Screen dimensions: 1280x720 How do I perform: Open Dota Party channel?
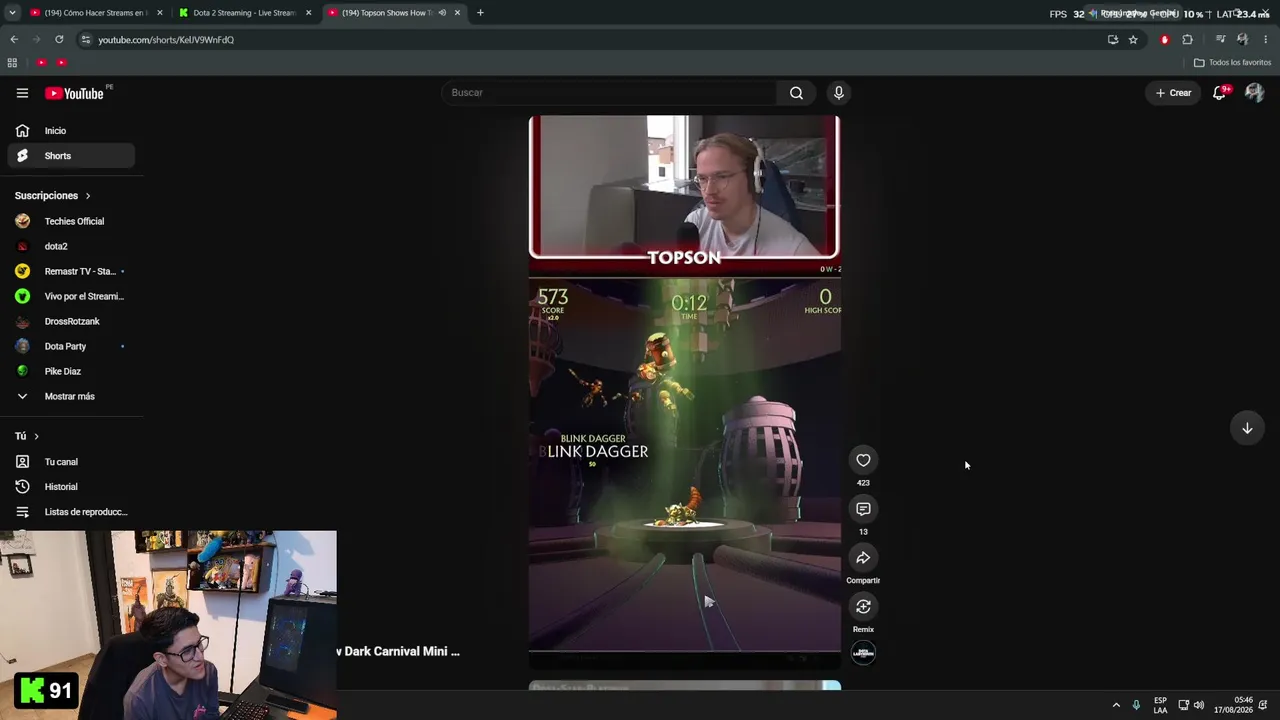point(71,346)
